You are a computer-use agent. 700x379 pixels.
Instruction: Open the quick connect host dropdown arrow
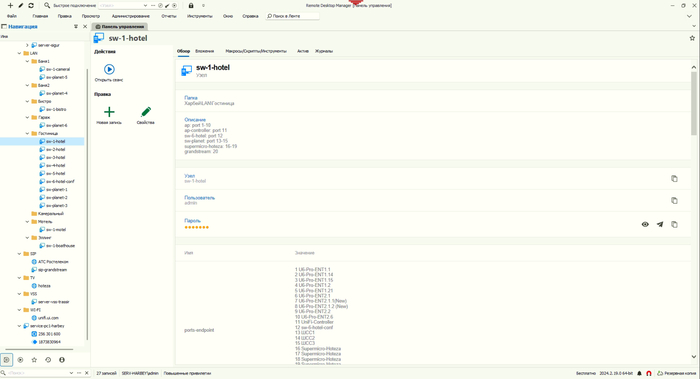tap(145, 5)
